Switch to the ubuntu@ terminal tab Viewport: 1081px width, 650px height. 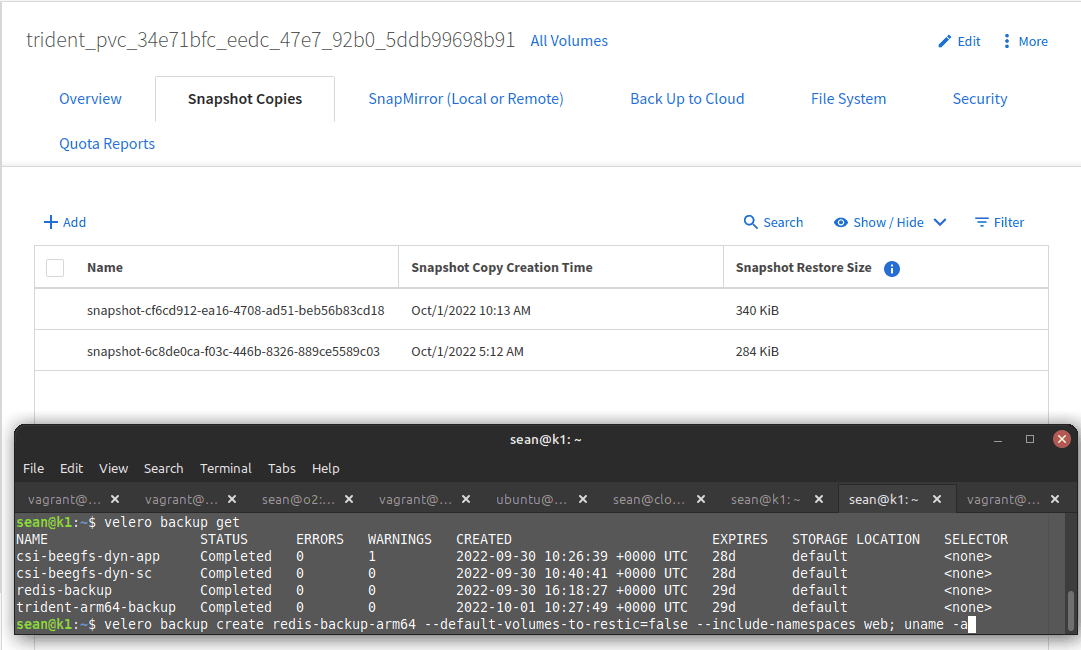[x=532, y=499]
